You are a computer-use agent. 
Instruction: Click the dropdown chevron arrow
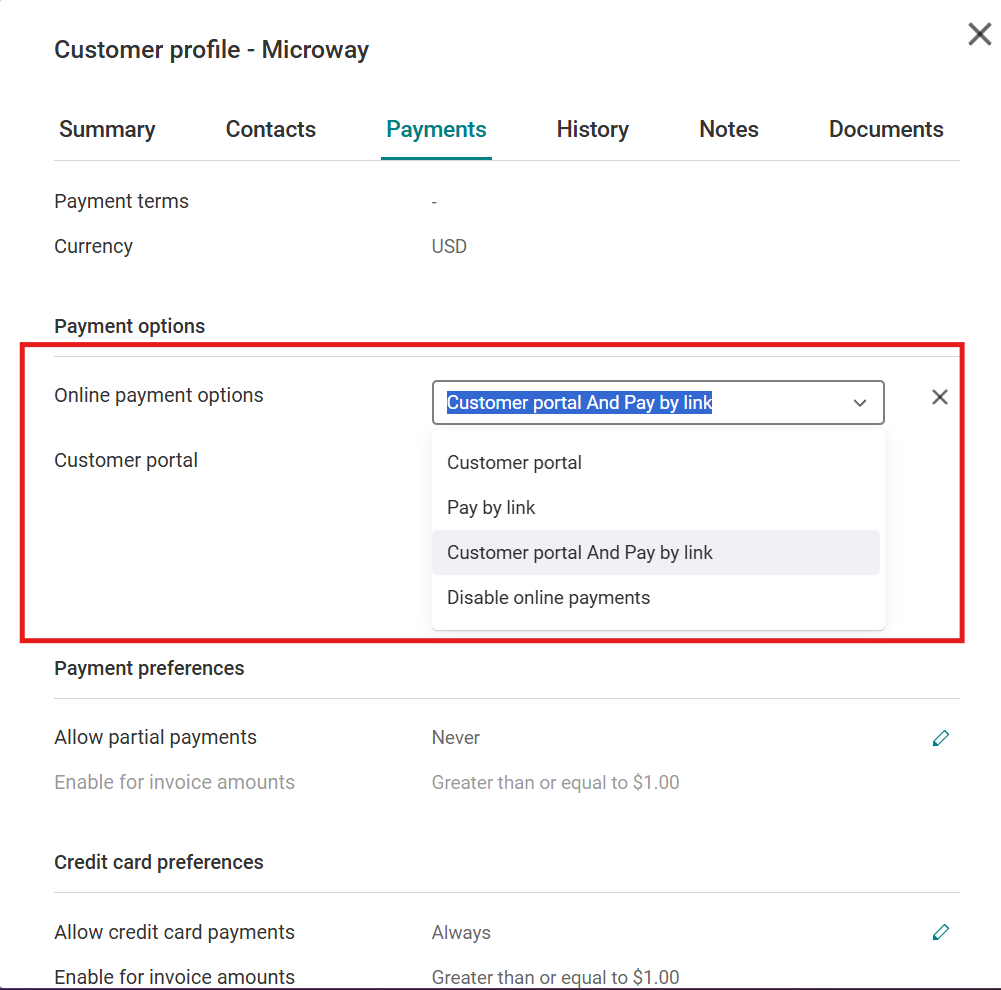[859, 403]
